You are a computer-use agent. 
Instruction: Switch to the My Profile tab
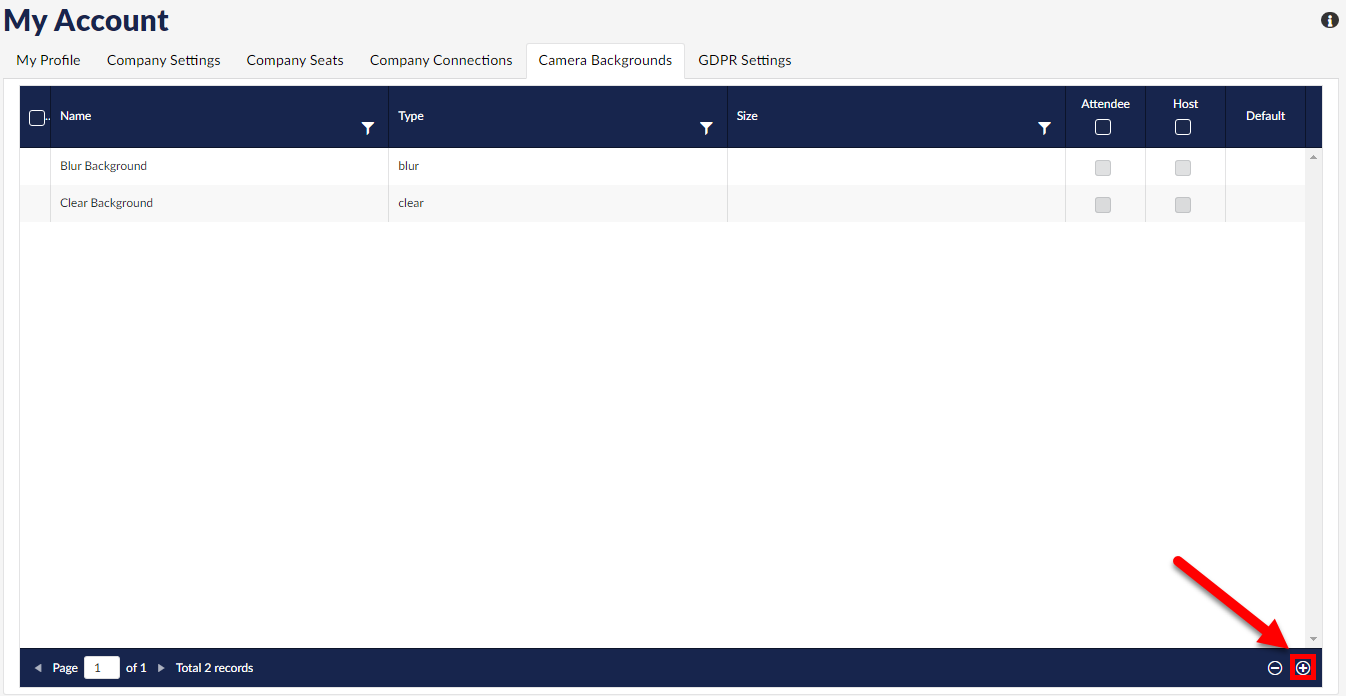point(48,60)
